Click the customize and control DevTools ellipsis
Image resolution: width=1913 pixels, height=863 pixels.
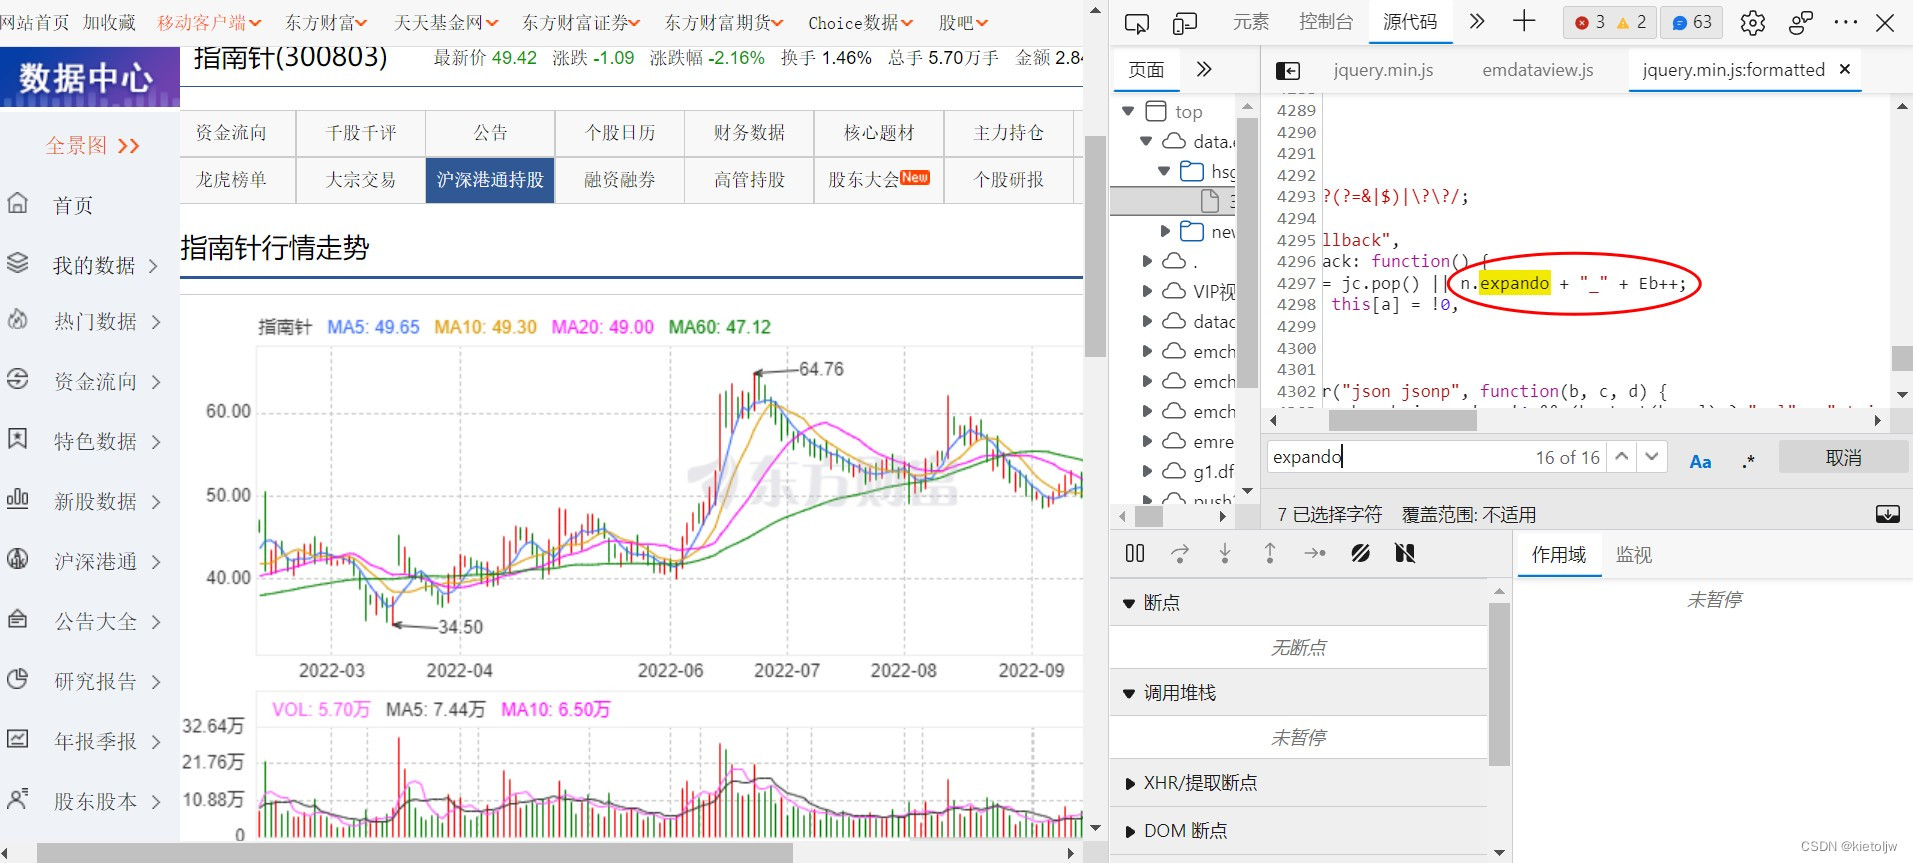click(x=1846, y=22)
